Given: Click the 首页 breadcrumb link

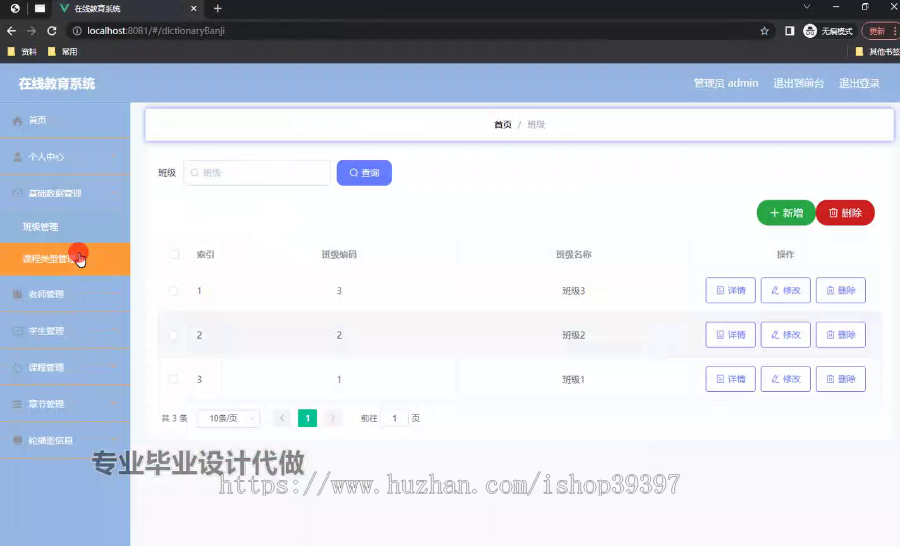Looking at the screenshot, I should tap(503, 125).
